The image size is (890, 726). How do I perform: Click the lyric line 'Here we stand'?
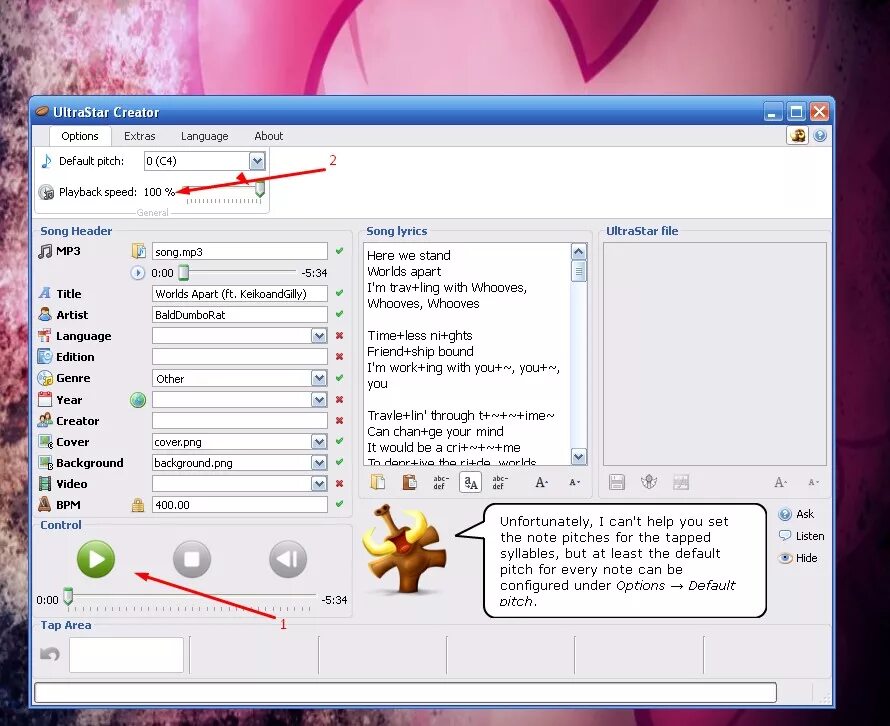[x=409, y=255]
